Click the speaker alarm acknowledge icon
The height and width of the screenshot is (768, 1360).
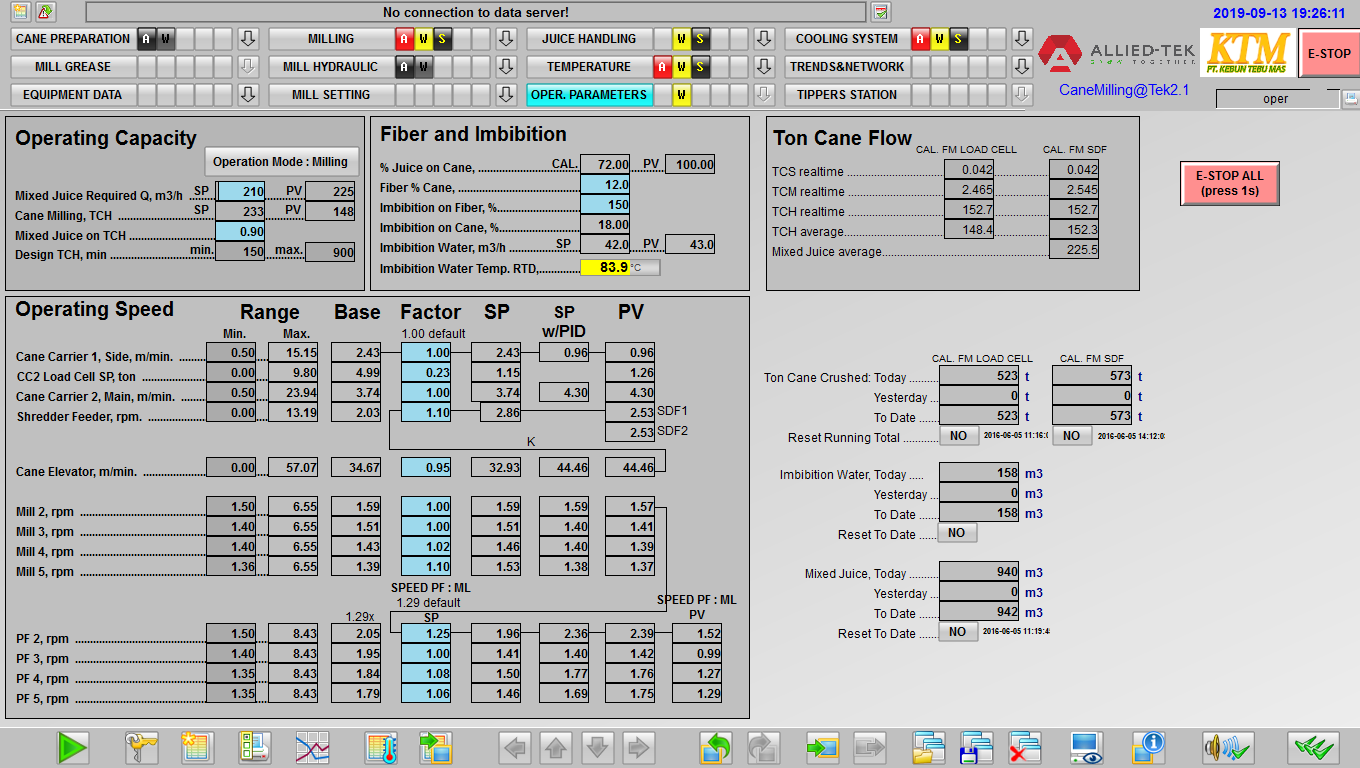tap(1228, 747)
